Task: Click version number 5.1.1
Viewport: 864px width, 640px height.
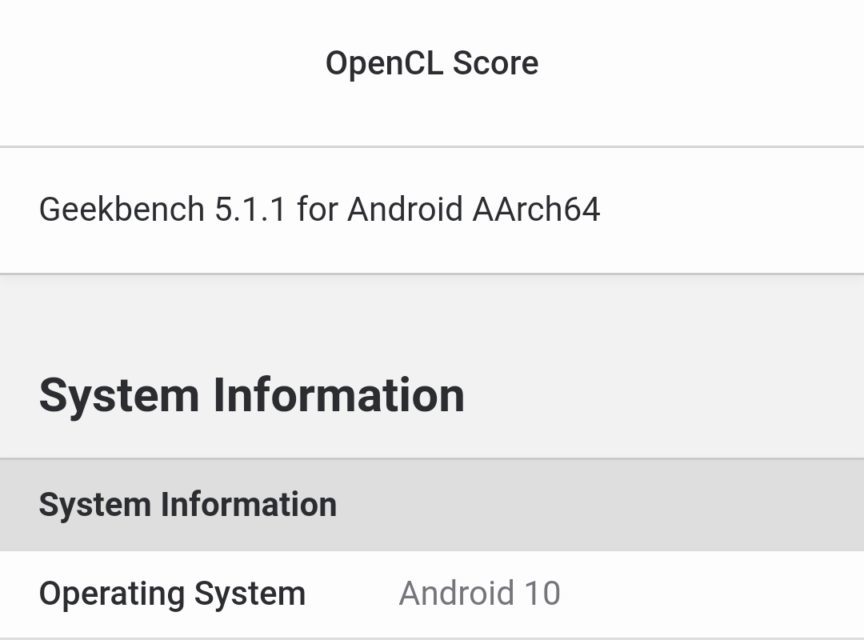Action: [250, 210]
